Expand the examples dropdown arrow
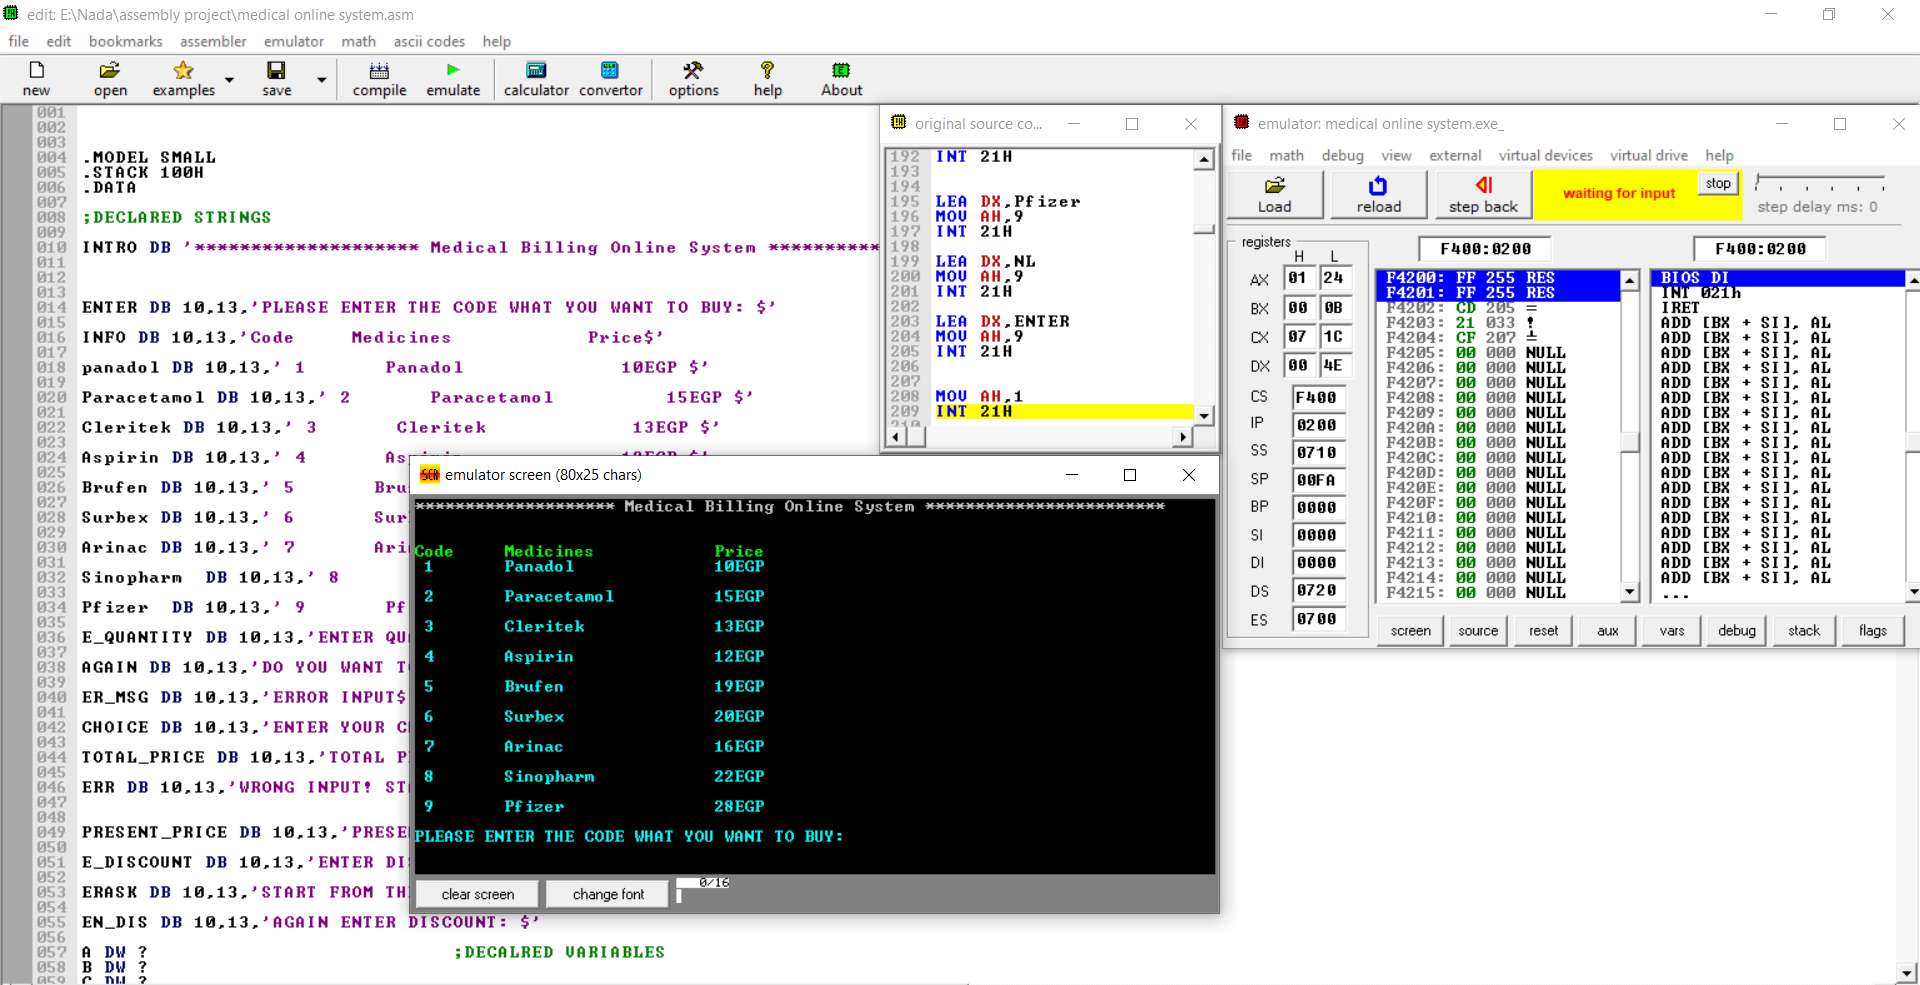 click(x=229, y=80)
